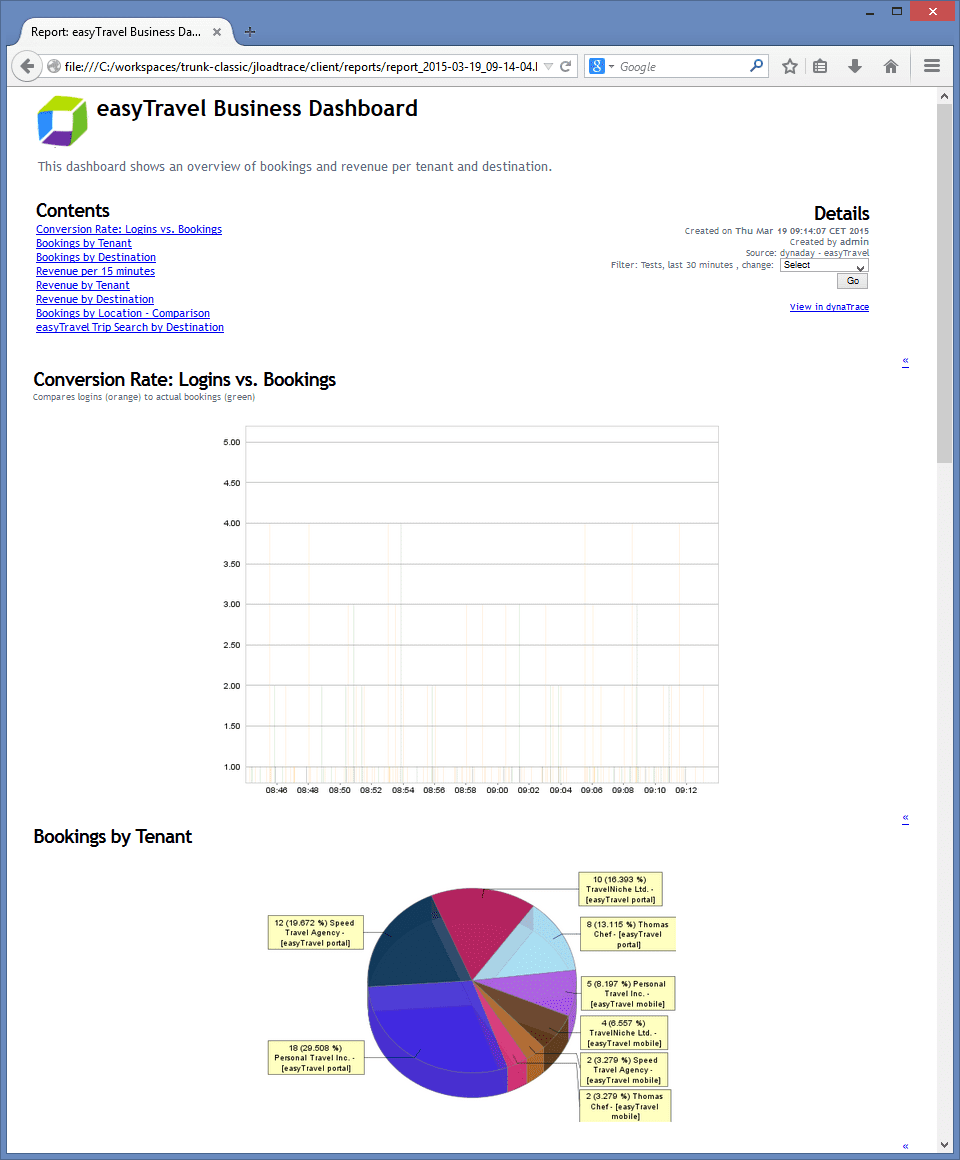Open the Firefox hamburger menu
This screenshot has width=960, height=1160.
click(932, 67)
